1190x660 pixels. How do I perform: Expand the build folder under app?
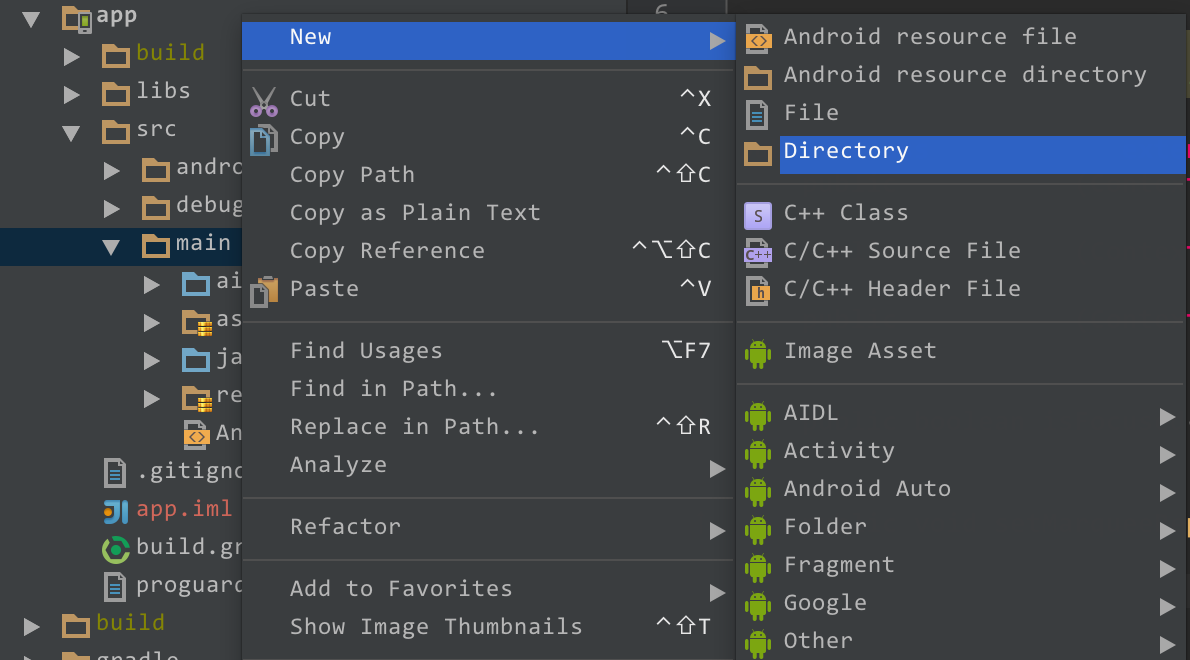(71, 57)
